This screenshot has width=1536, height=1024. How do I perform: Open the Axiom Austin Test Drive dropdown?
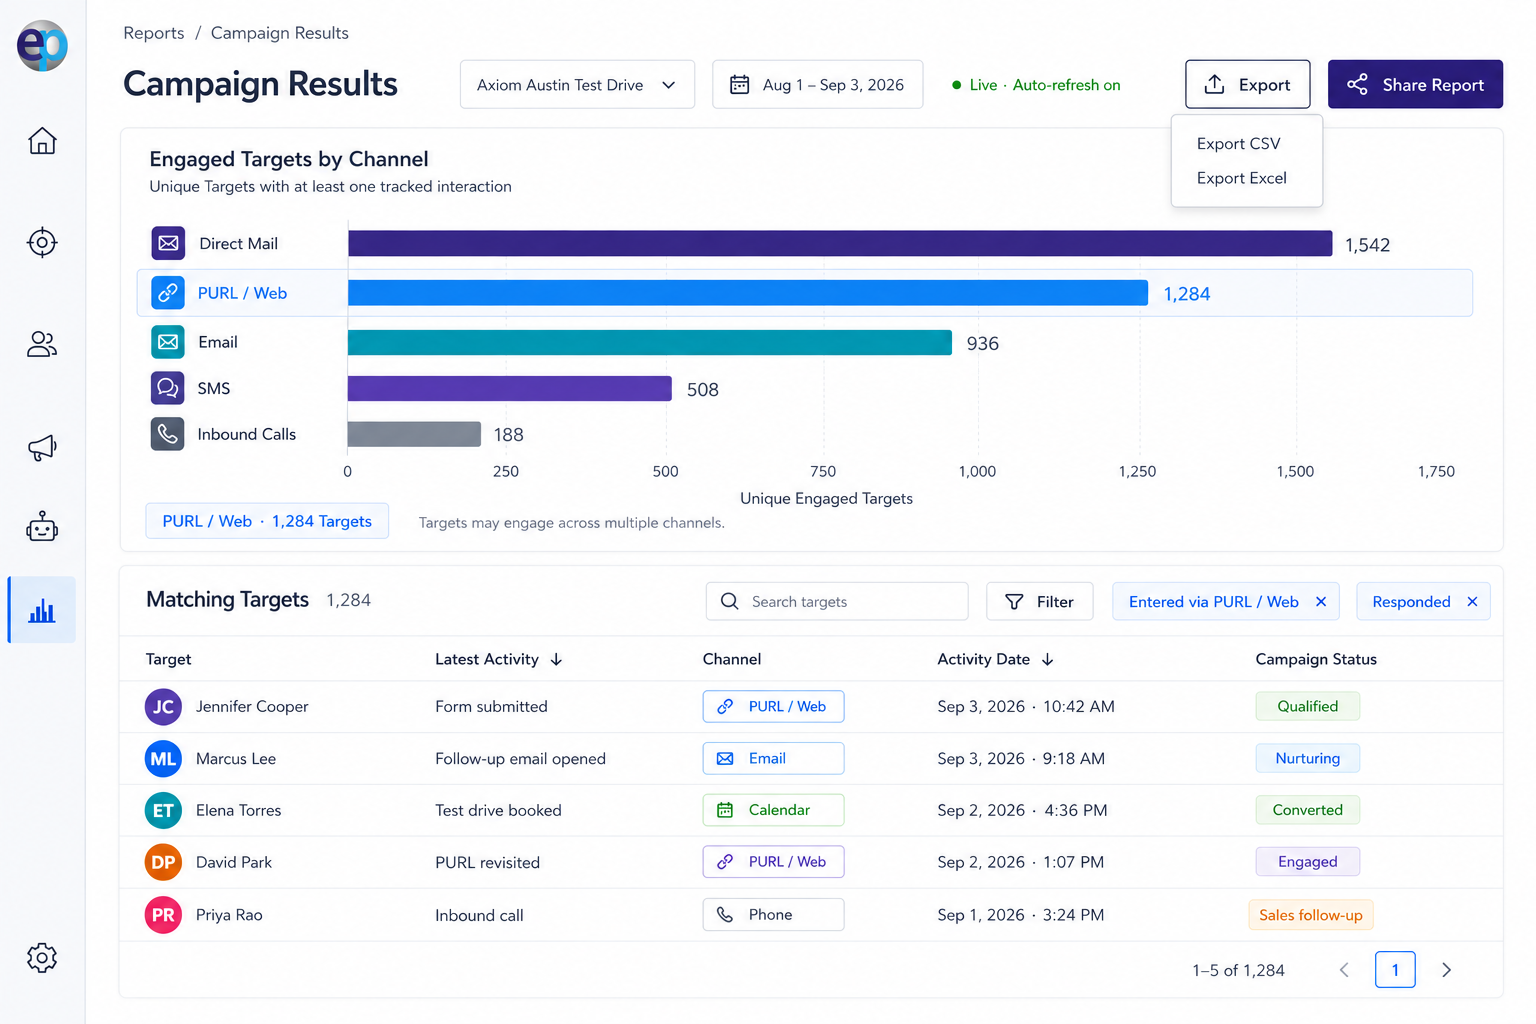click(577, 85)
